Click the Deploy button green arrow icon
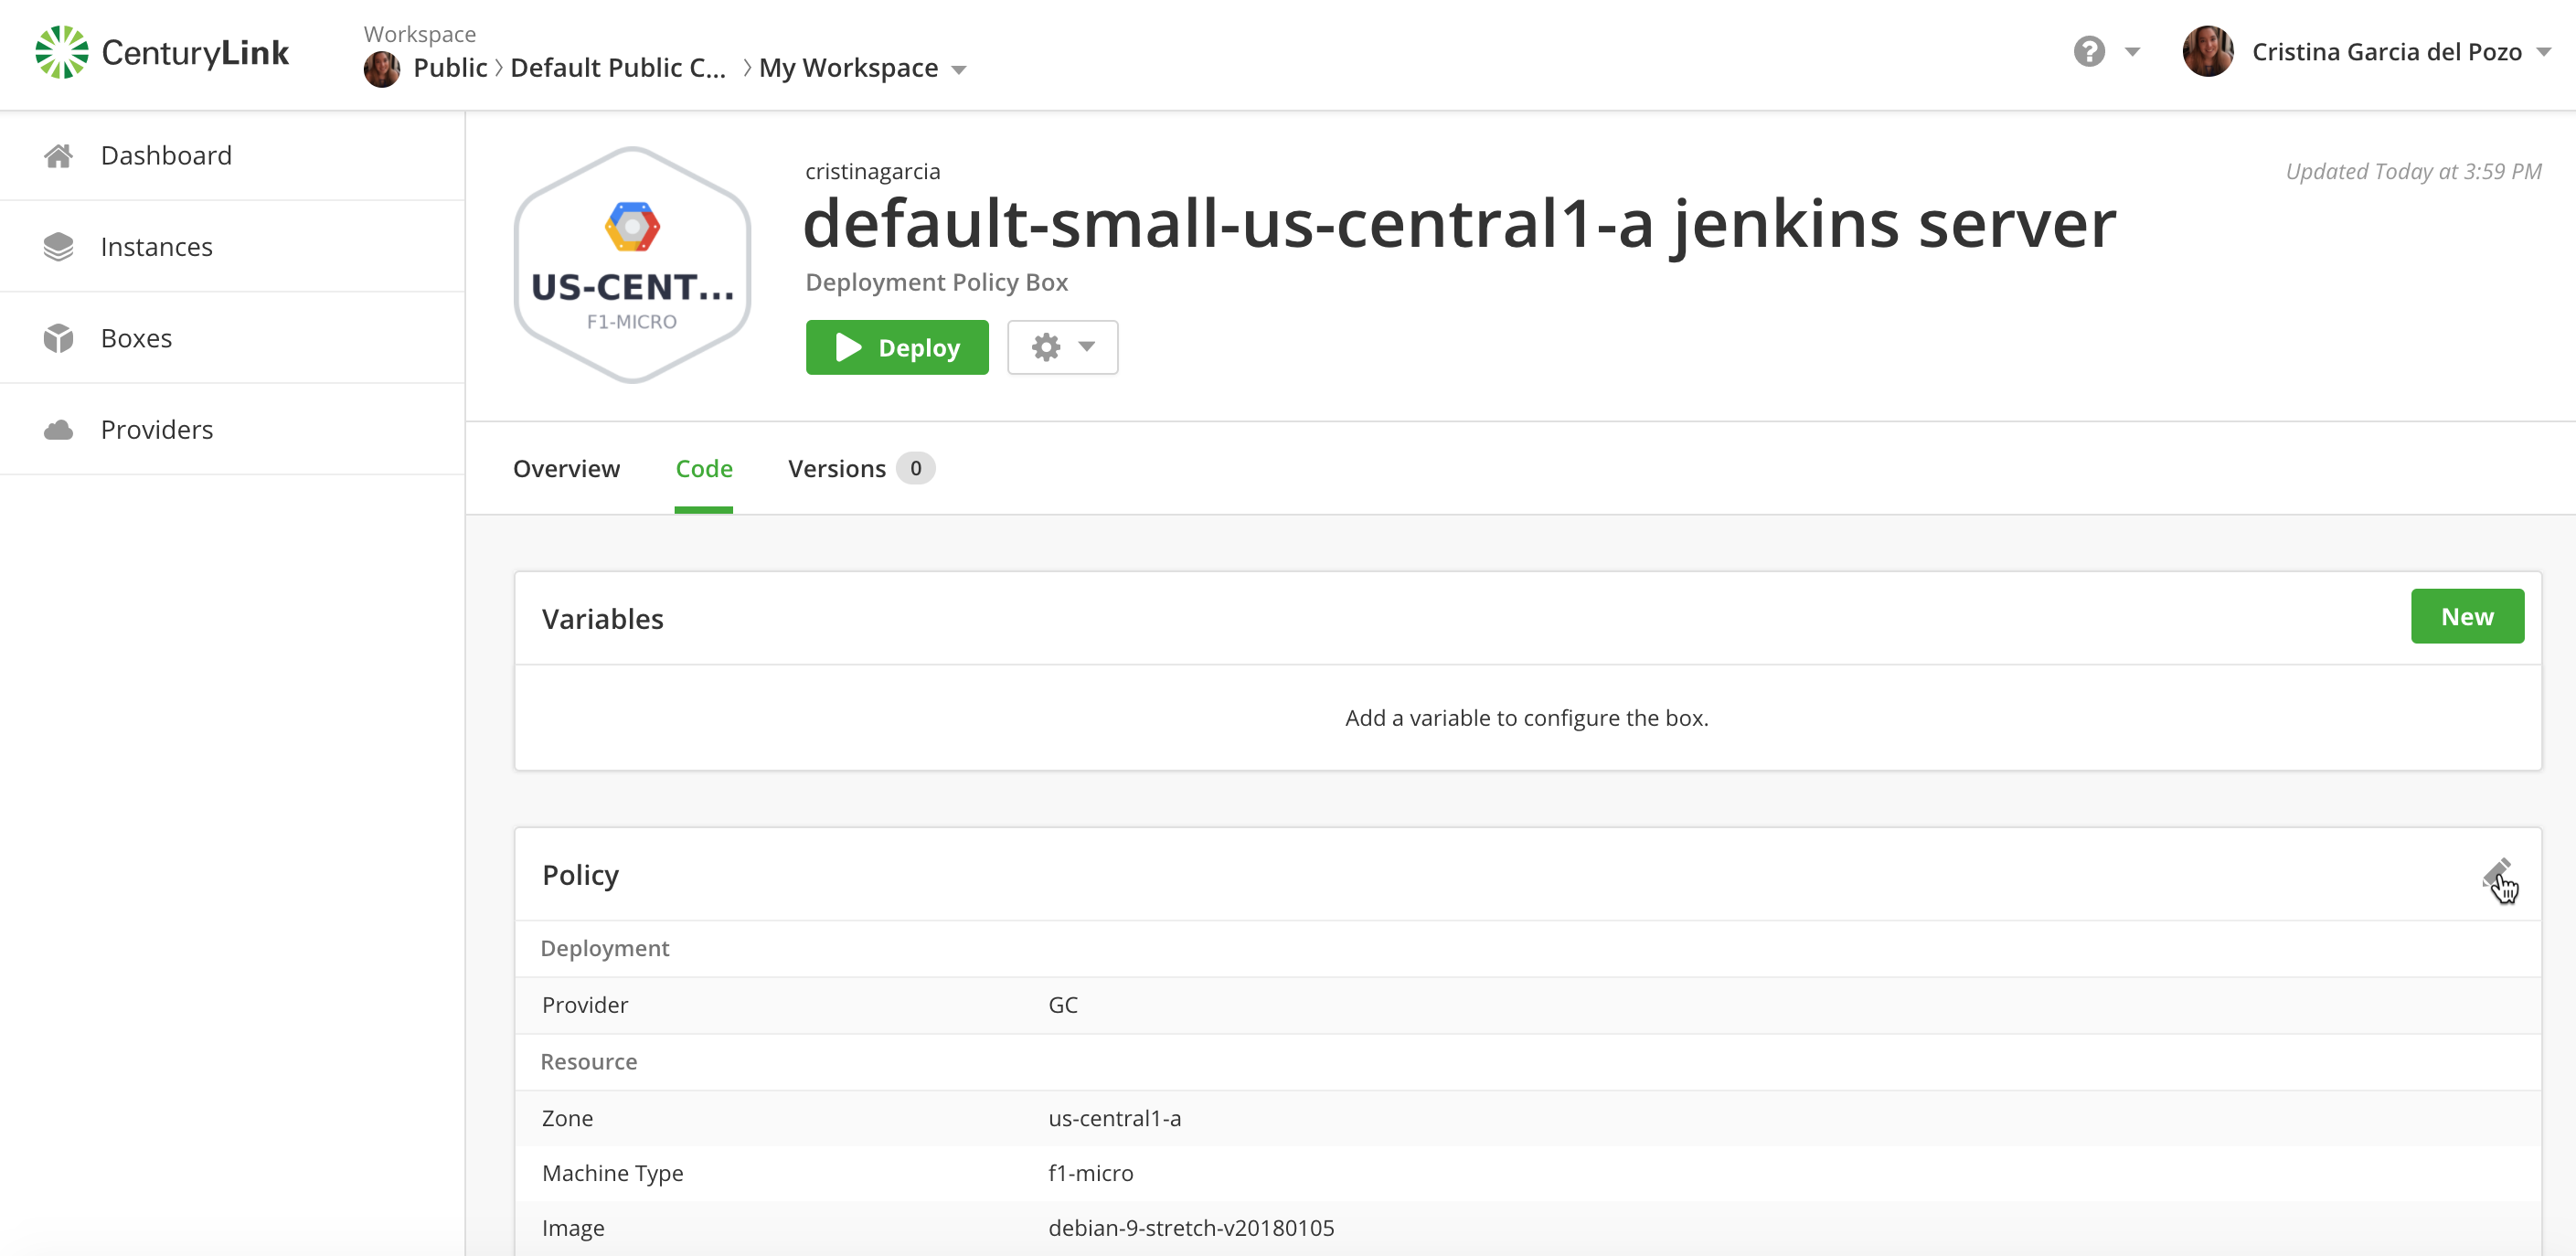2576x1256 pixels. pyautogui.click(x=847, y=346)
